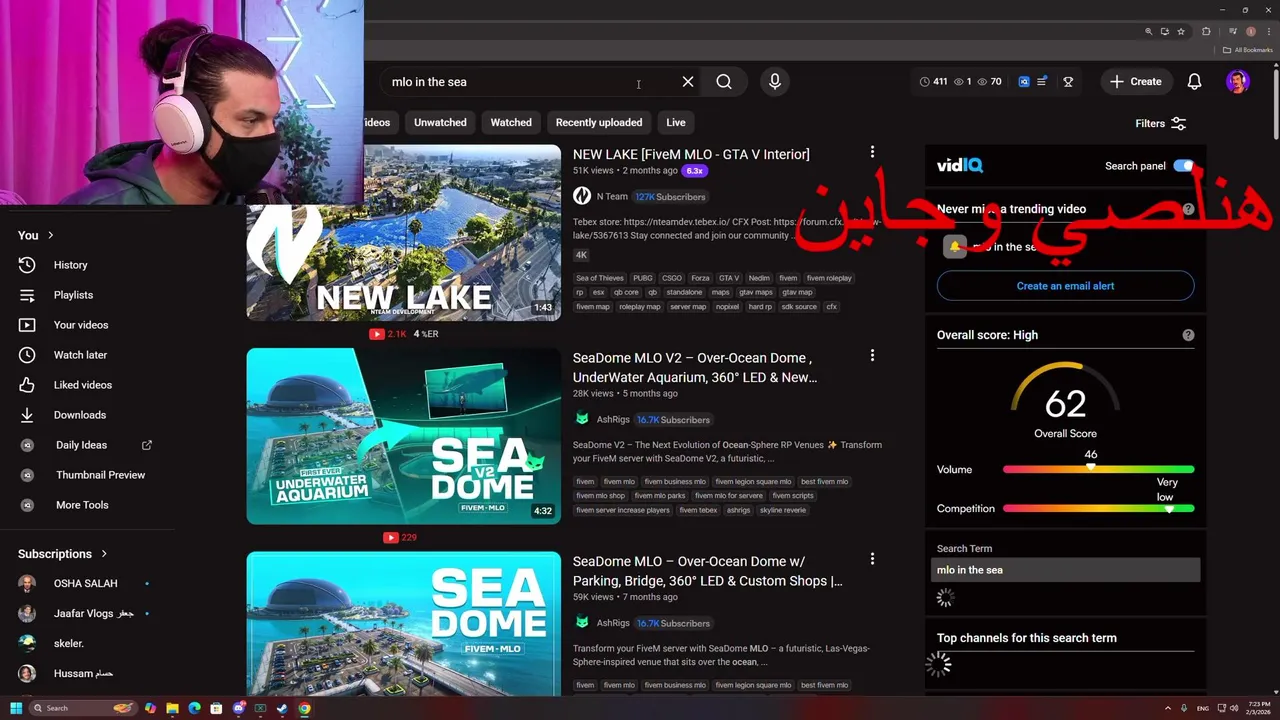Click Windows taskbar Search box
The height and width of the screenshot is (720, 1280).
click(84, 708)
